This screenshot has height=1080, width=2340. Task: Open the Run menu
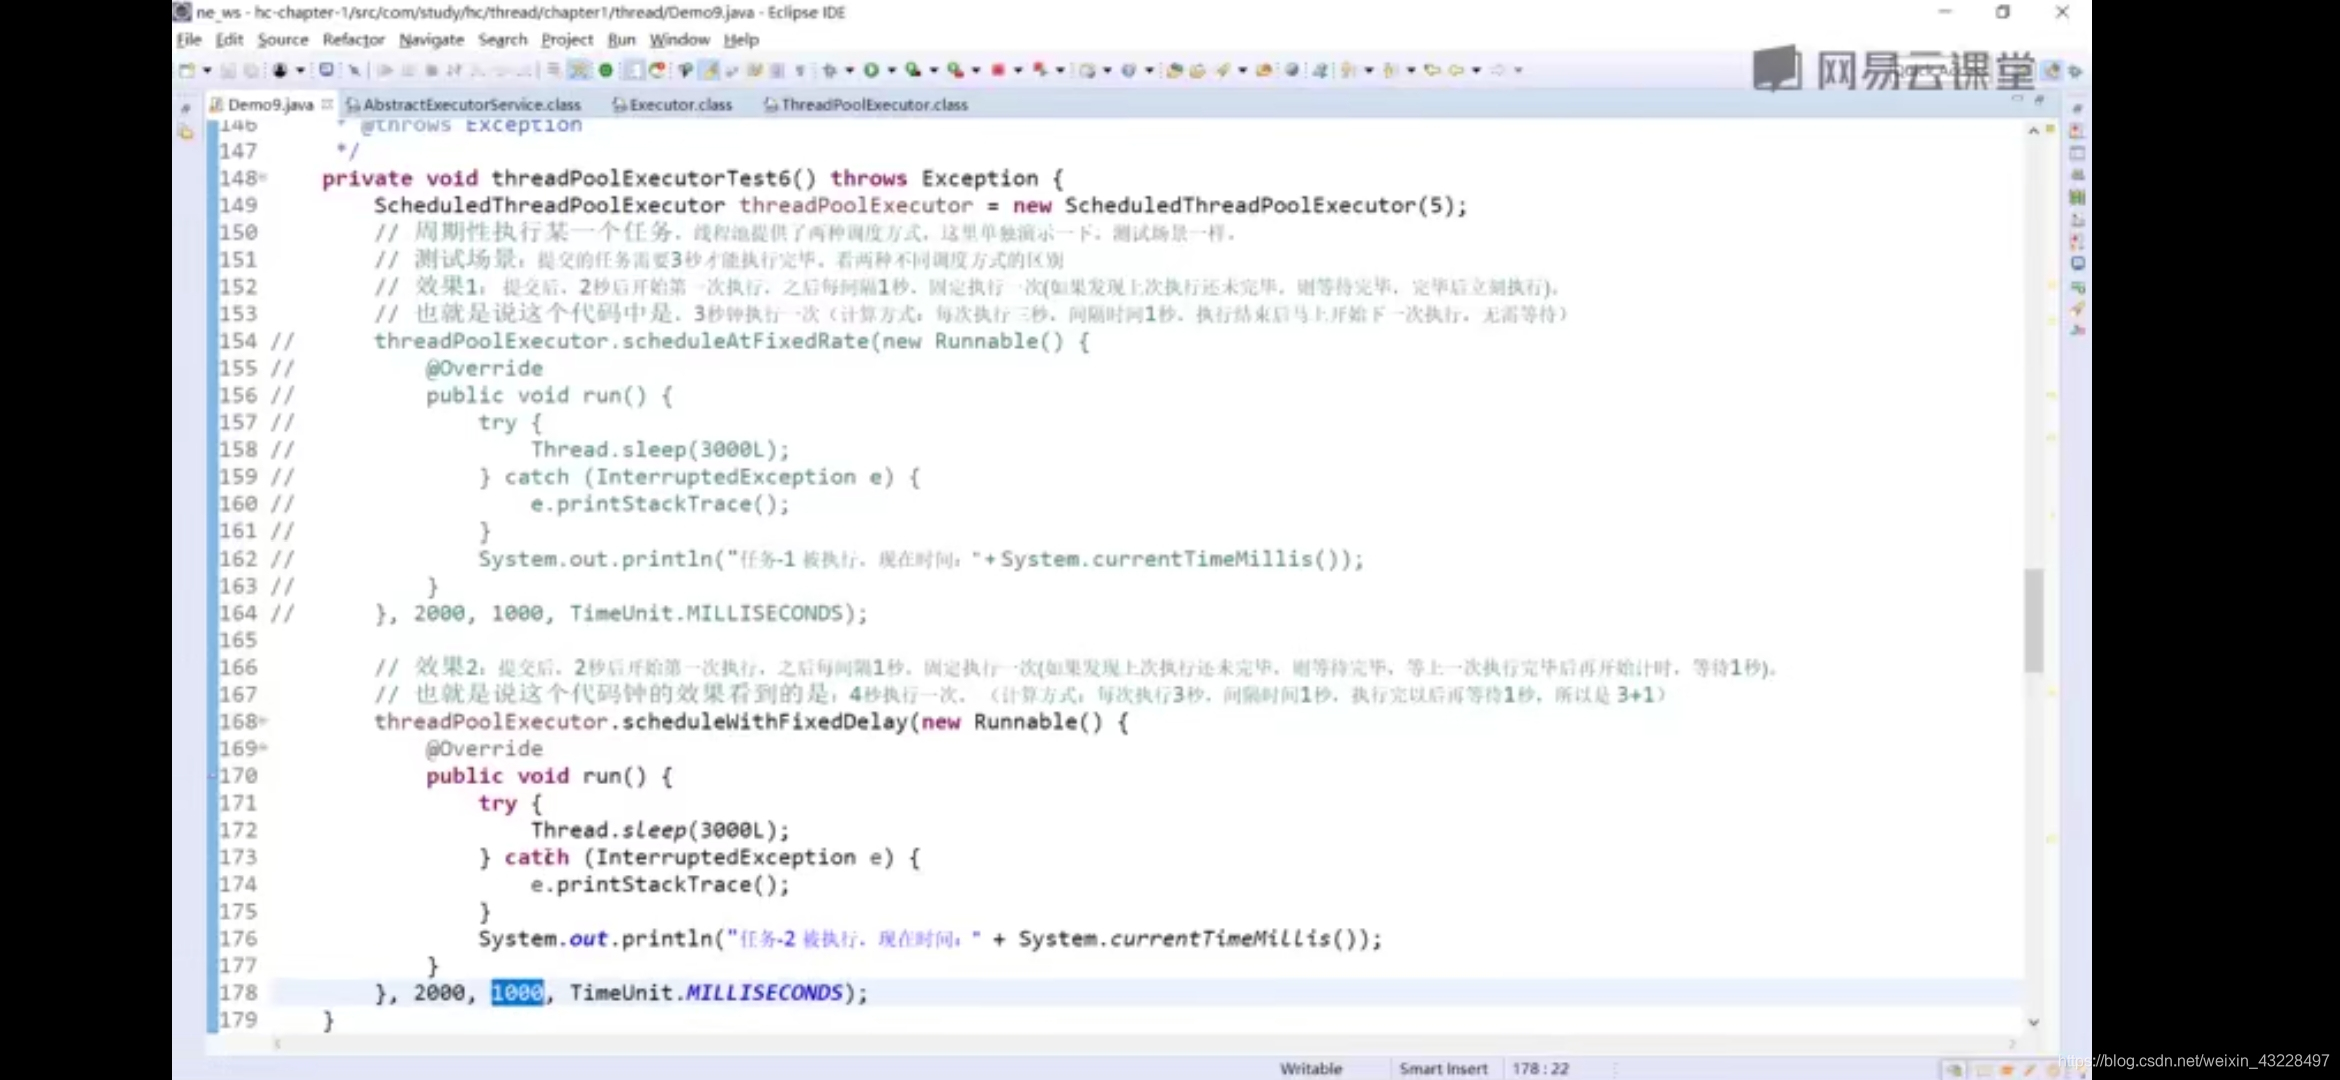(621, 40)
